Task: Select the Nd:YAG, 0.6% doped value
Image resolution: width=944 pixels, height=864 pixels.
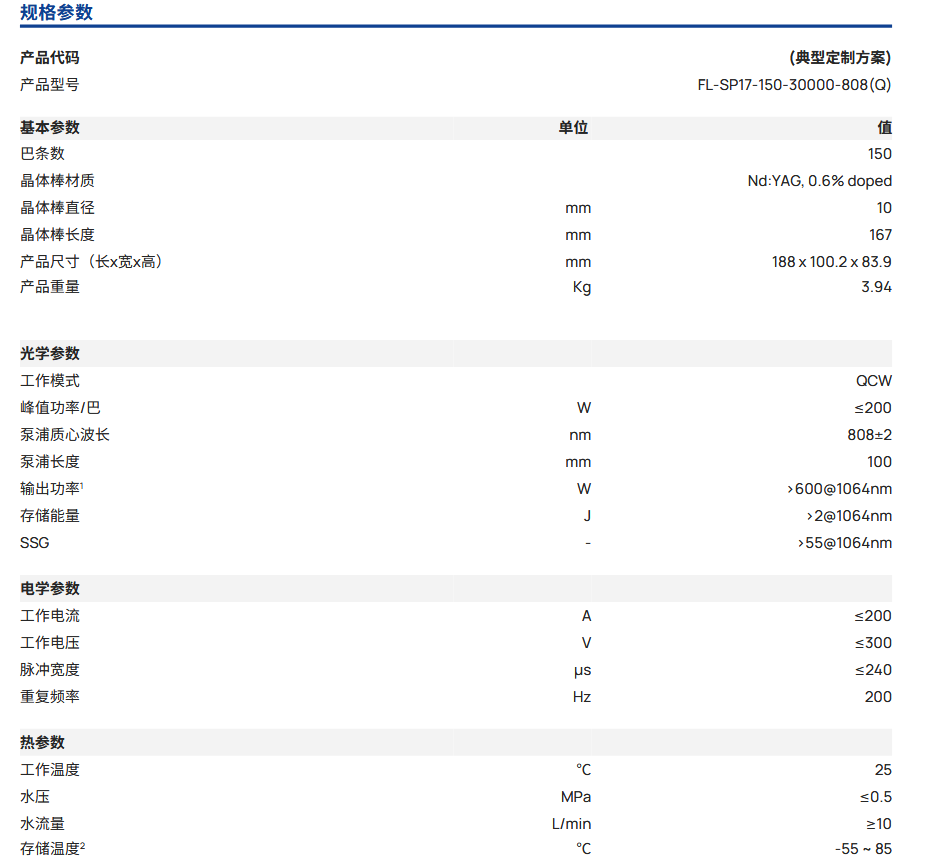Action: tap(819, 181)
